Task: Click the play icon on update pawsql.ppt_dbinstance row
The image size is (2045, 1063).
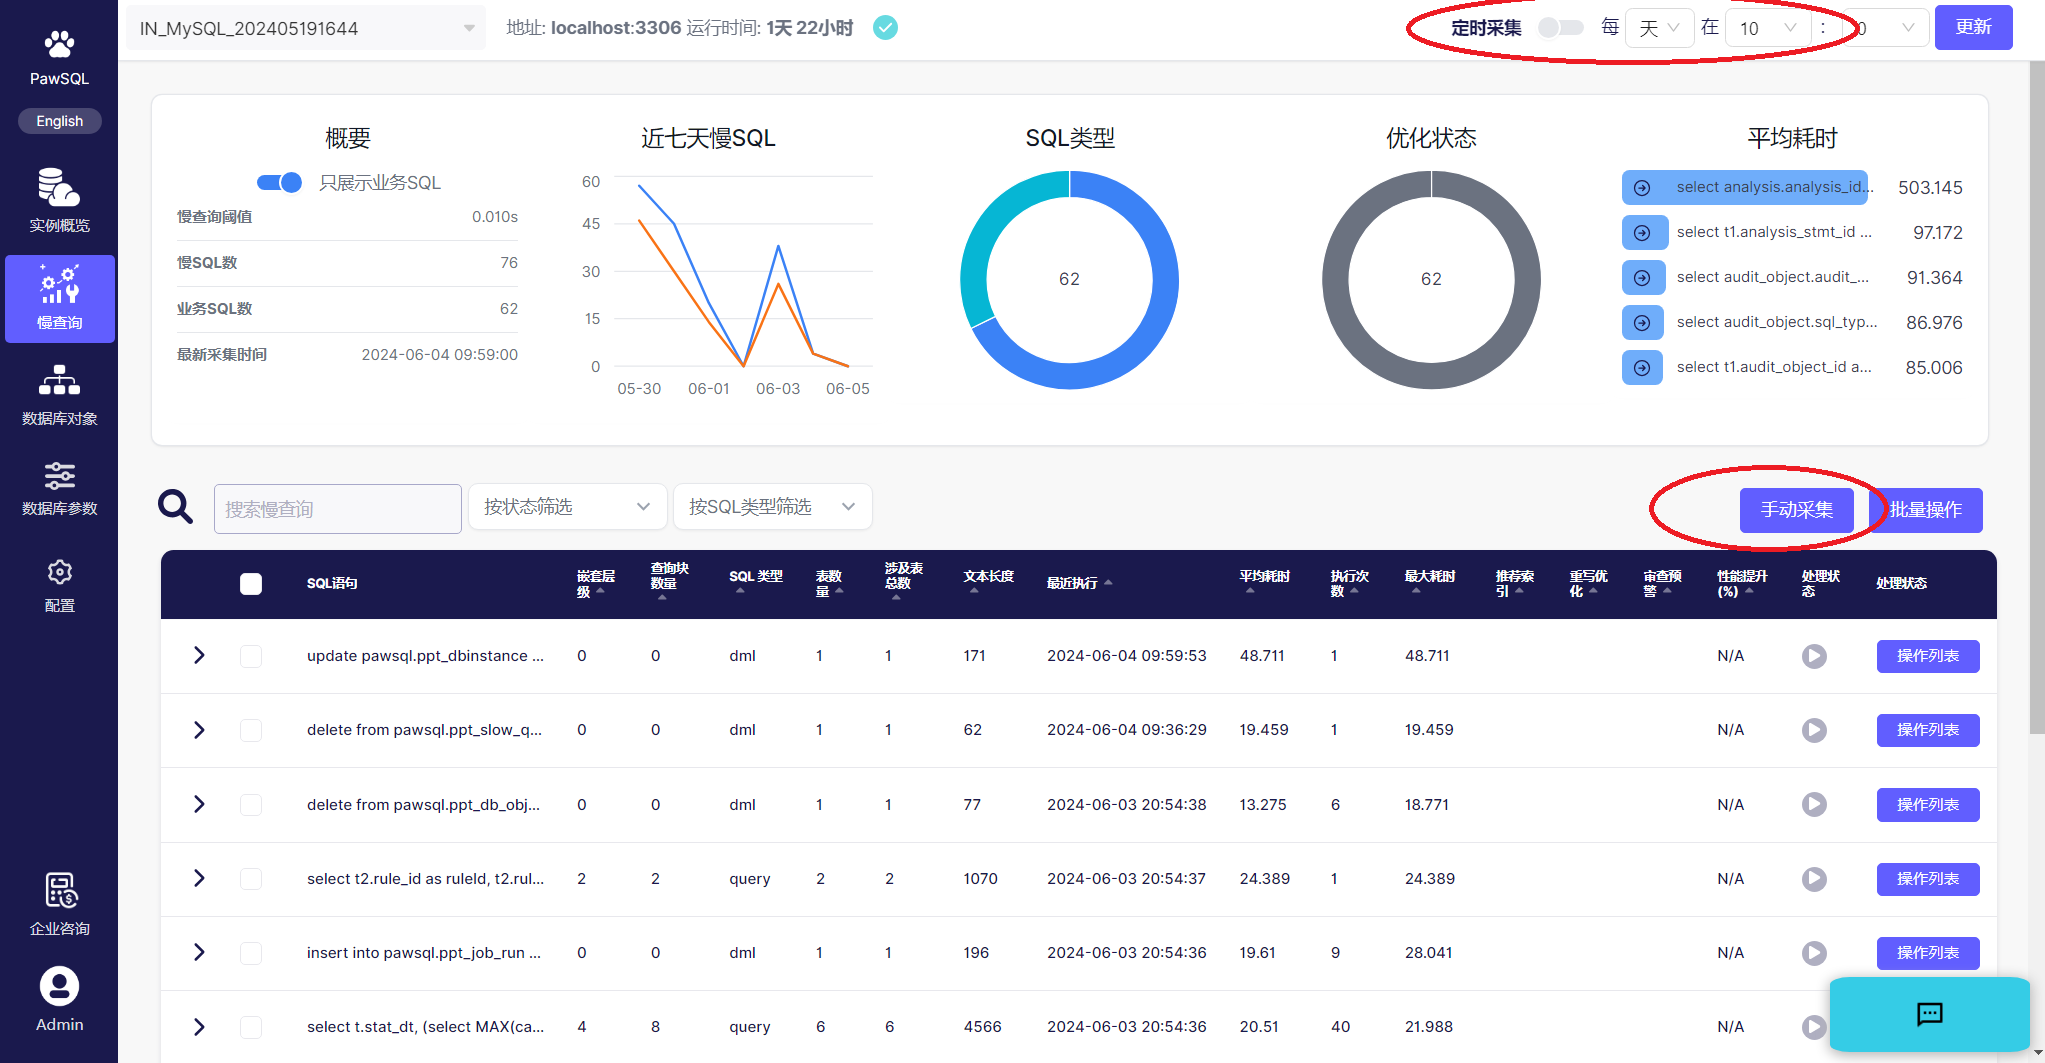Action: point(1814,656)
